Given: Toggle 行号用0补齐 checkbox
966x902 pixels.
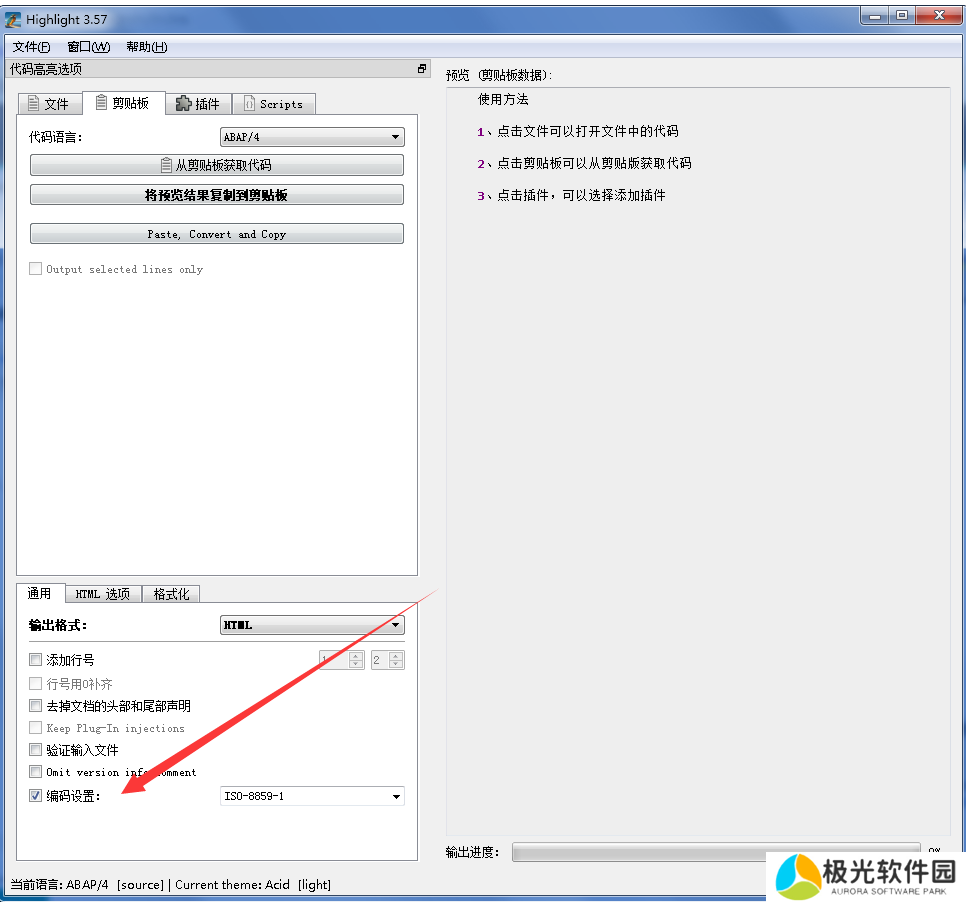Looking at the screenshot, I should 36,683.
